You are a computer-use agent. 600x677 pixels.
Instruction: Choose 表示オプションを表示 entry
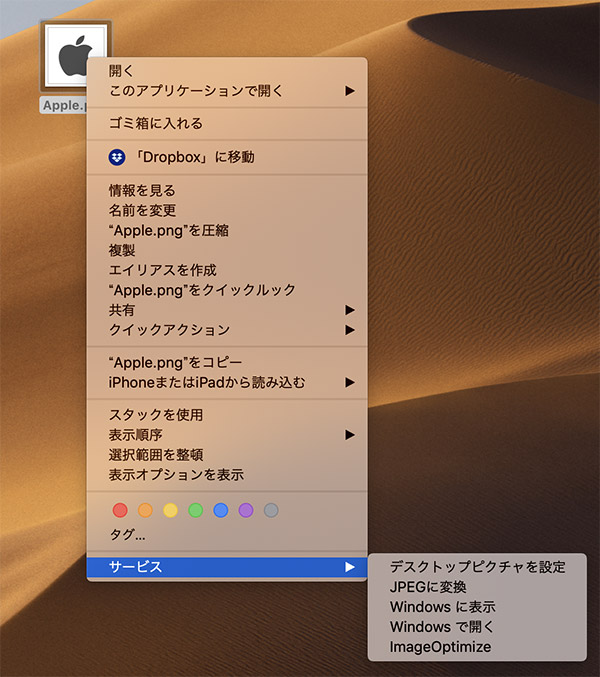coord(227,475)
